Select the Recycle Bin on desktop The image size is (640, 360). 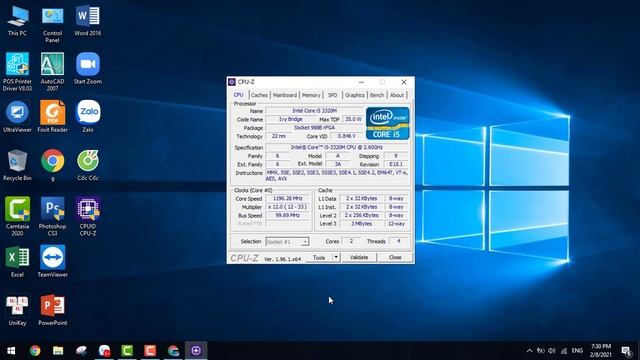[x=18, y=165]
